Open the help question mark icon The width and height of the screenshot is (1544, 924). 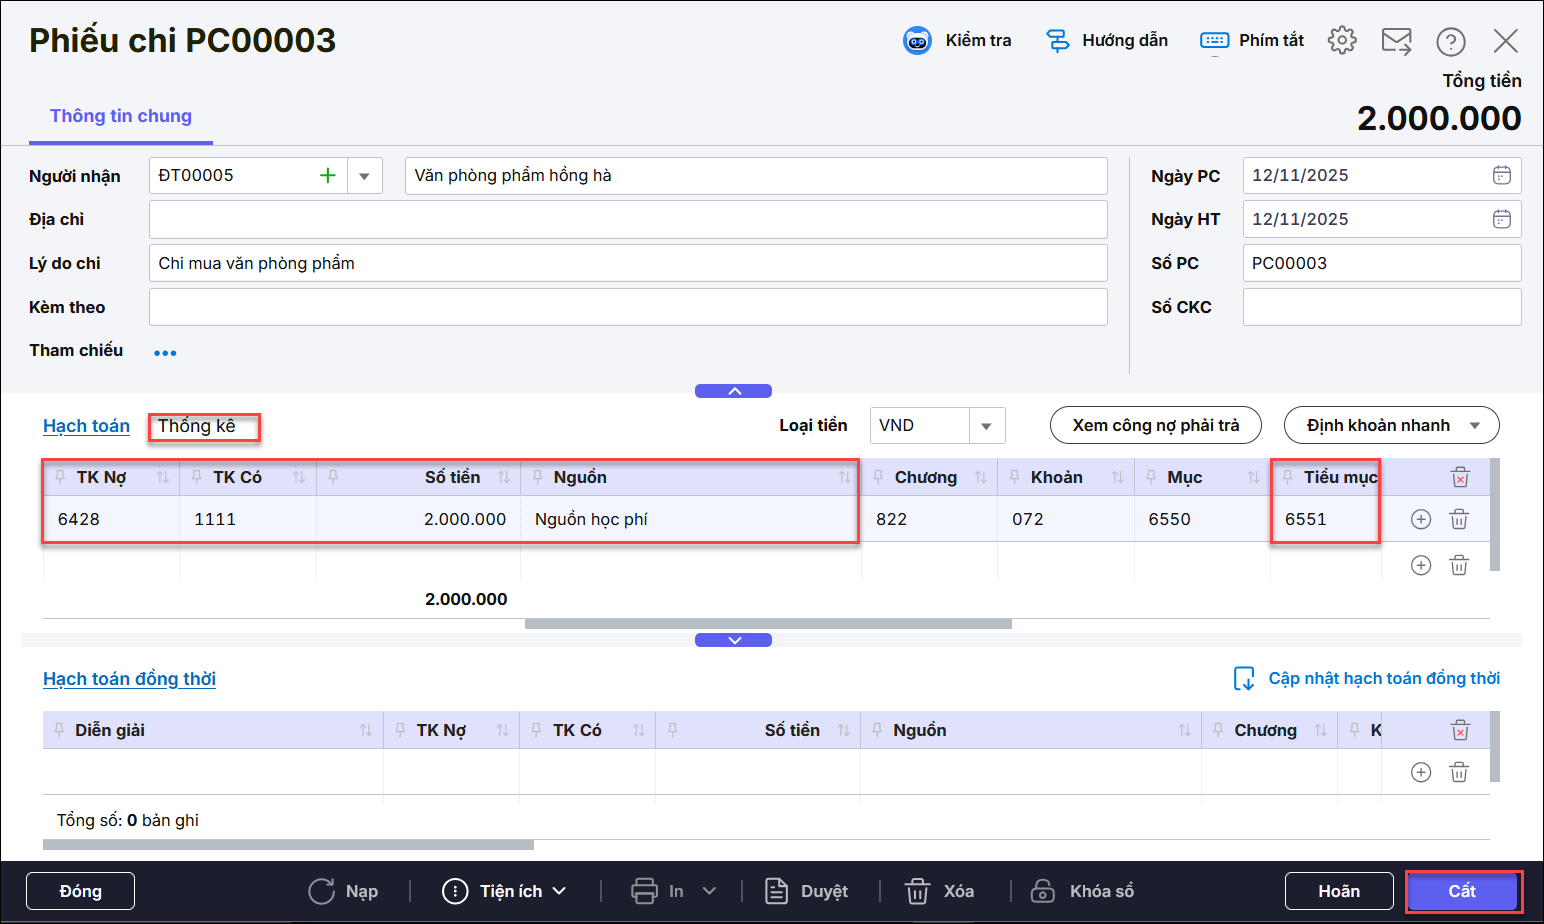[1450, 41]
